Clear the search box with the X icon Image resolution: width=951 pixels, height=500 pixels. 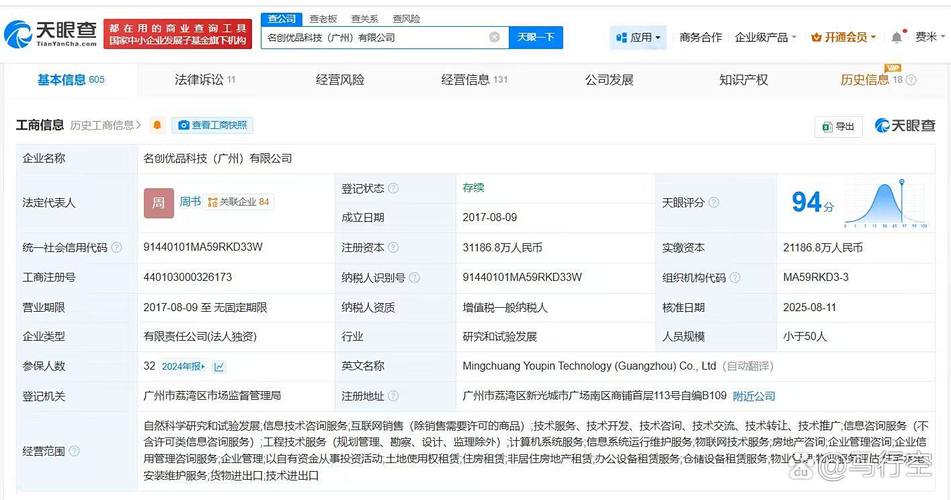tap(495, 37)
